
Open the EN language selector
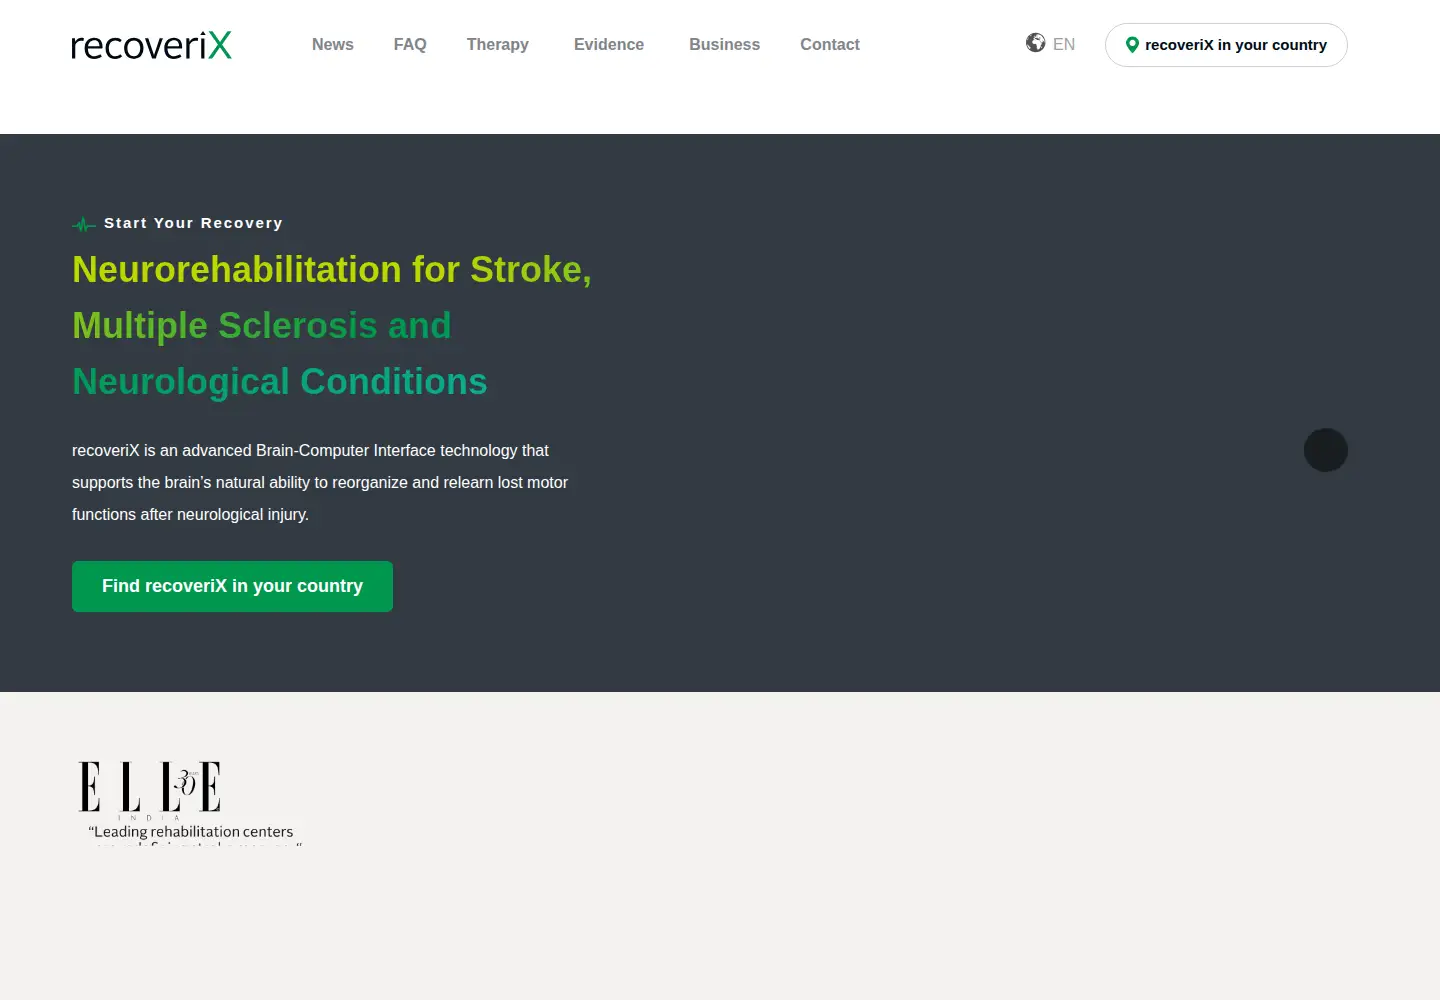point(1064,45)
